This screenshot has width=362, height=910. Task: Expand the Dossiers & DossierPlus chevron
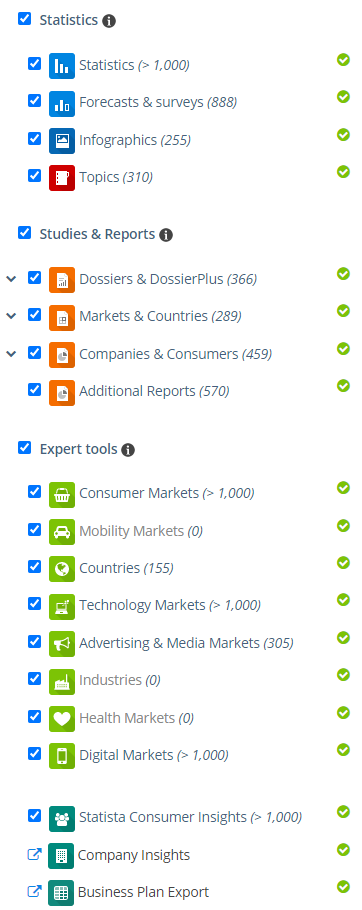[x=11, y=279]
